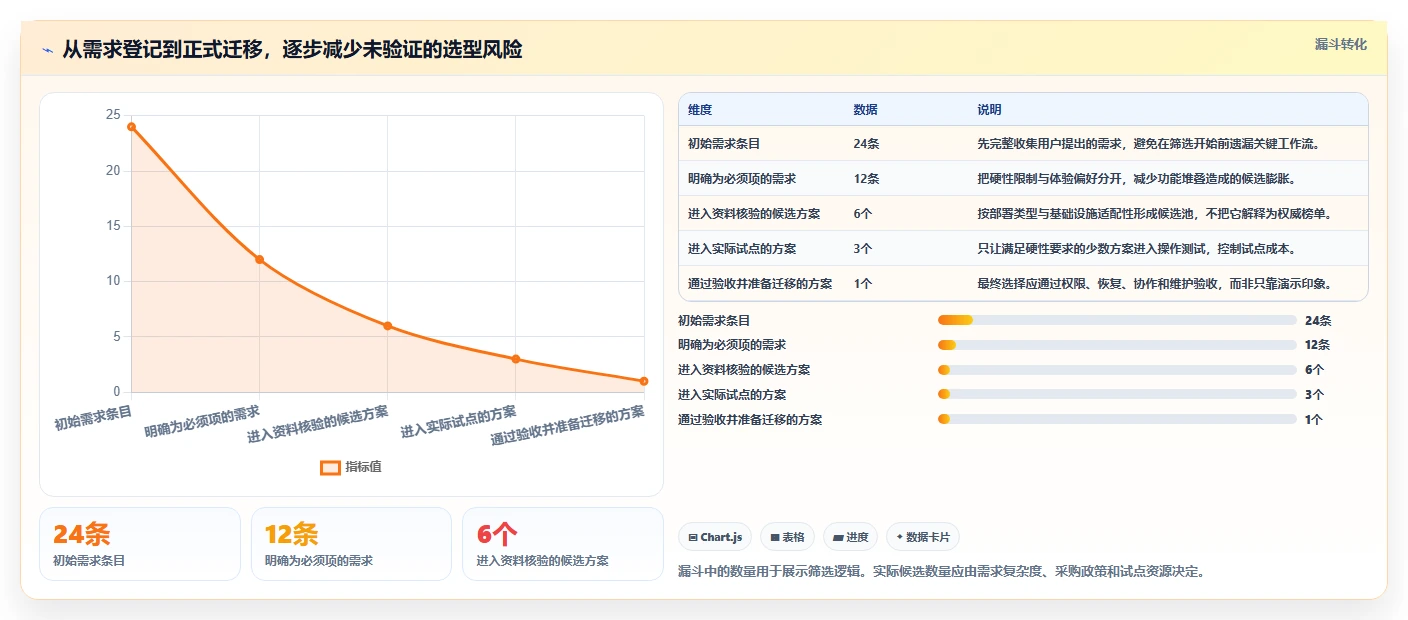The height and width of the screenshot is (620, 1408).
Task: Click the description starting 最终选择应通过权限
Action: coord(1154,283)
